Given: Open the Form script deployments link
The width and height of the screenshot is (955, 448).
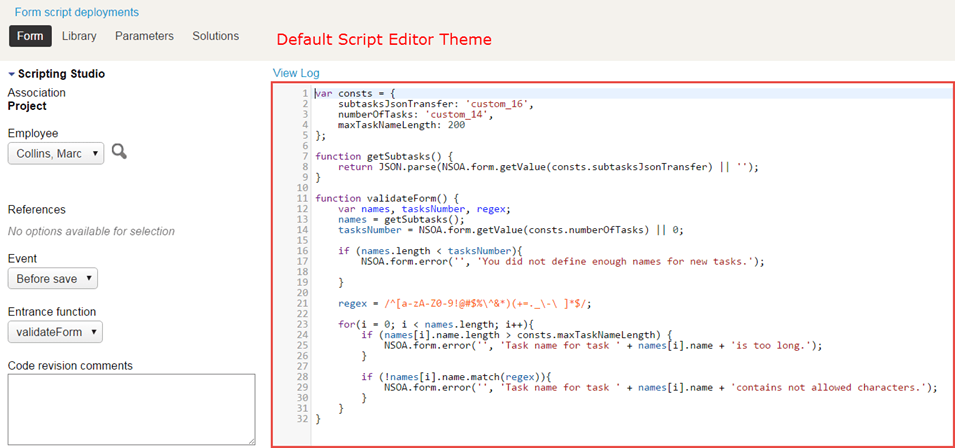Looking at the screenshot, I should (x=77, y=12).
